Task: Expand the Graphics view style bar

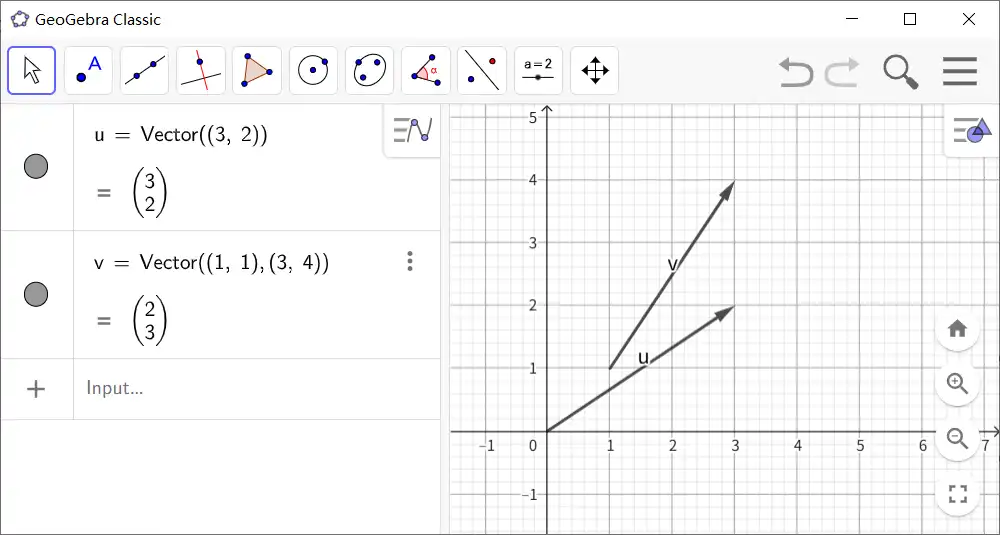Action: tap(971, 129)
